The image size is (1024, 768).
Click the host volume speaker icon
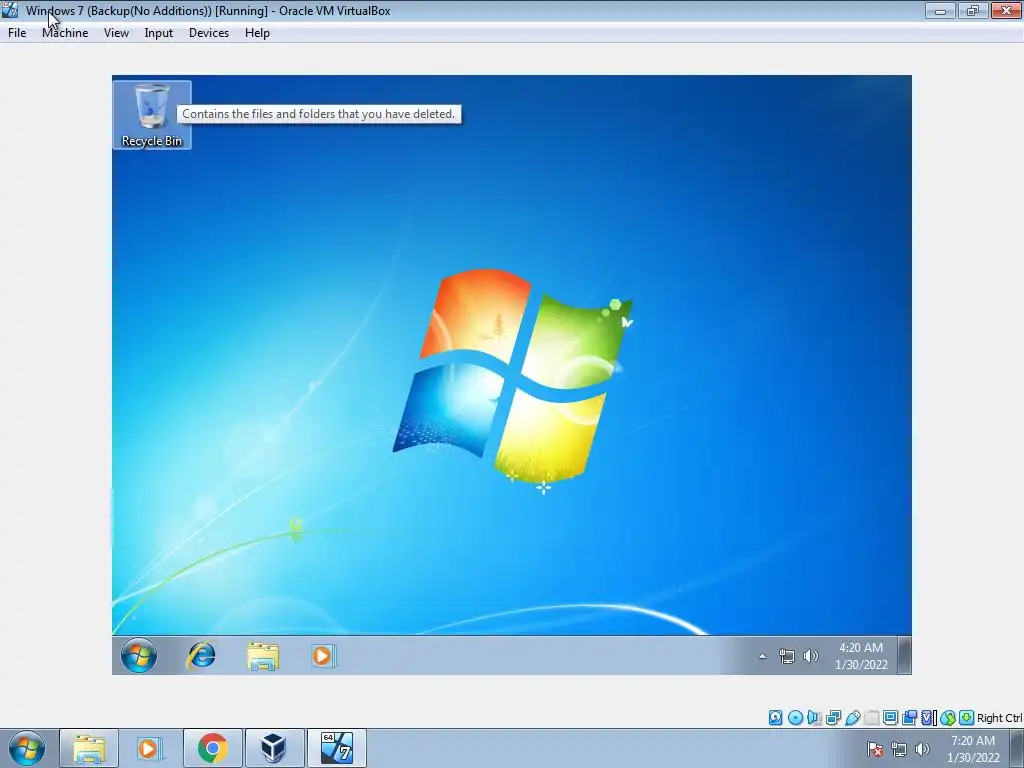[x=922, y=749]
